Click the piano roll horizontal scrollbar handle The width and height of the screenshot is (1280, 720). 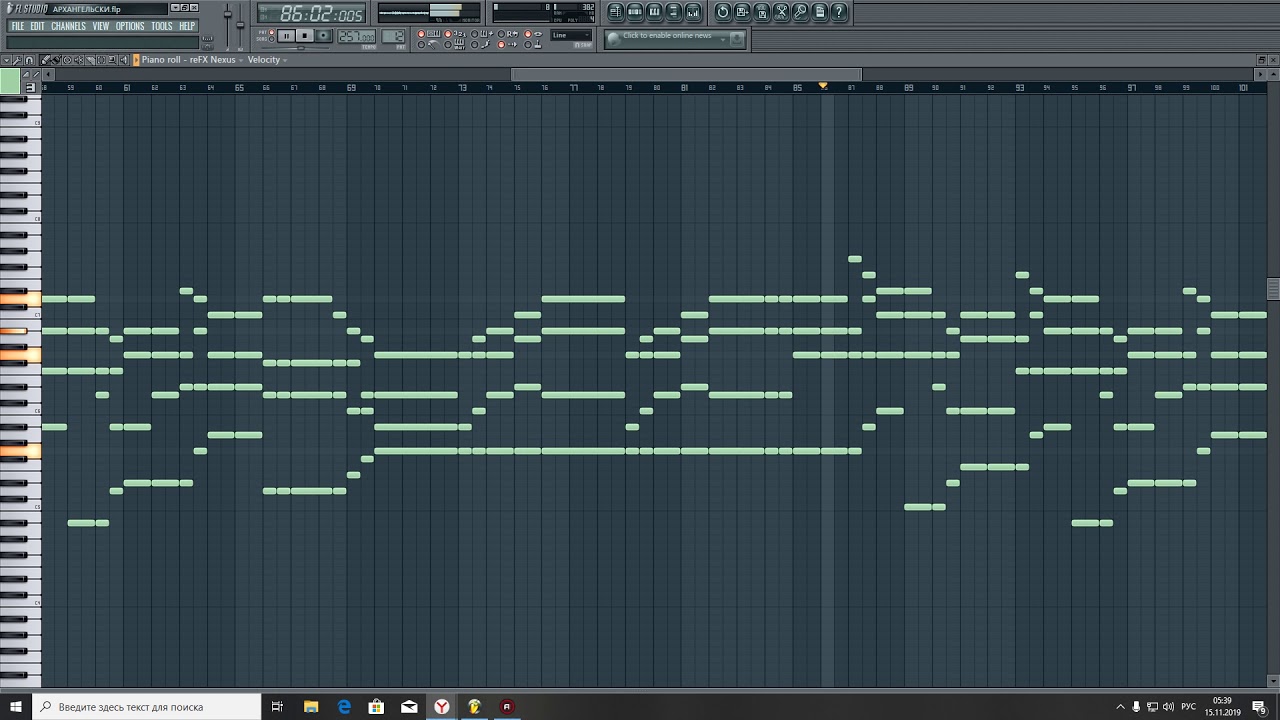pos(686,74)
